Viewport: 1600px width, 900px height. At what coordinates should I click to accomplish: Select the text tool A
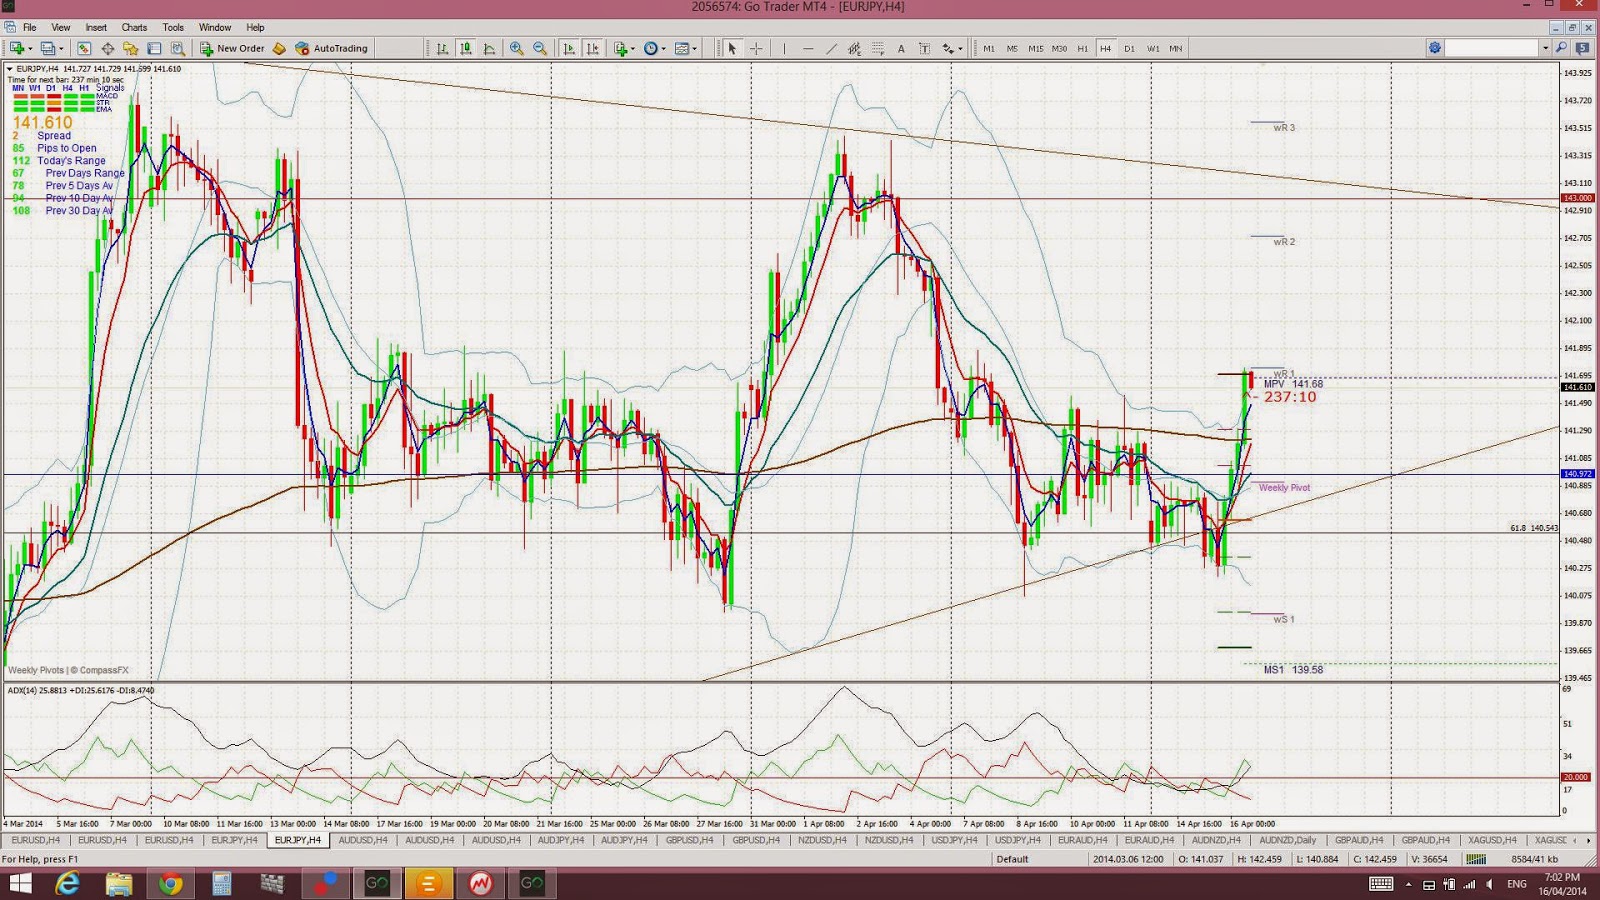click(x=901, y=48)
